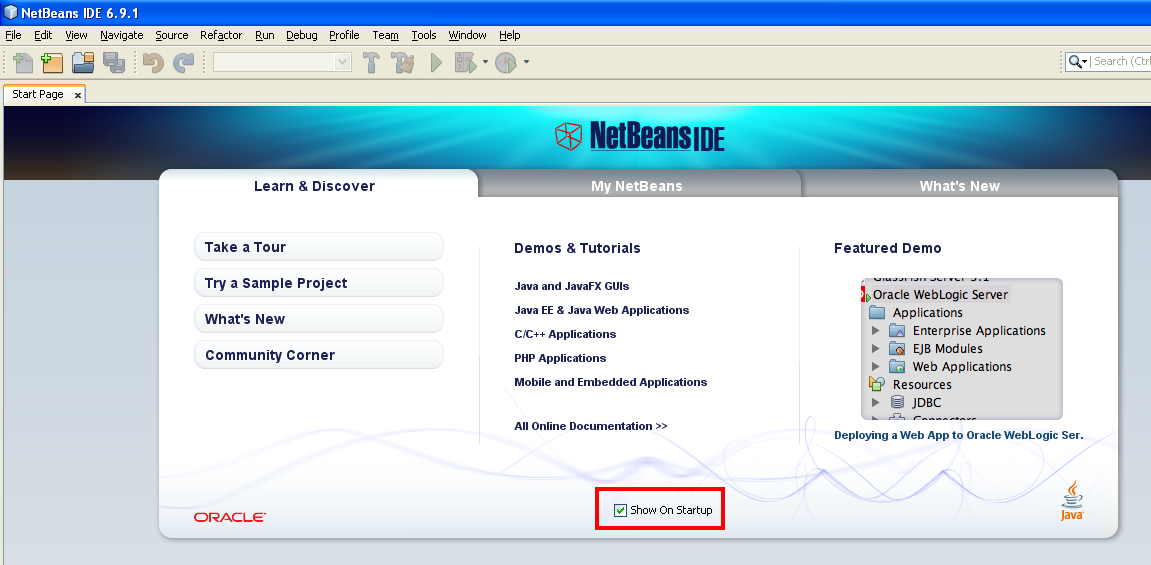This screenshot has width=1151, height=565.
Task: Click the Community Corner button
Action: tap(319, 354)
